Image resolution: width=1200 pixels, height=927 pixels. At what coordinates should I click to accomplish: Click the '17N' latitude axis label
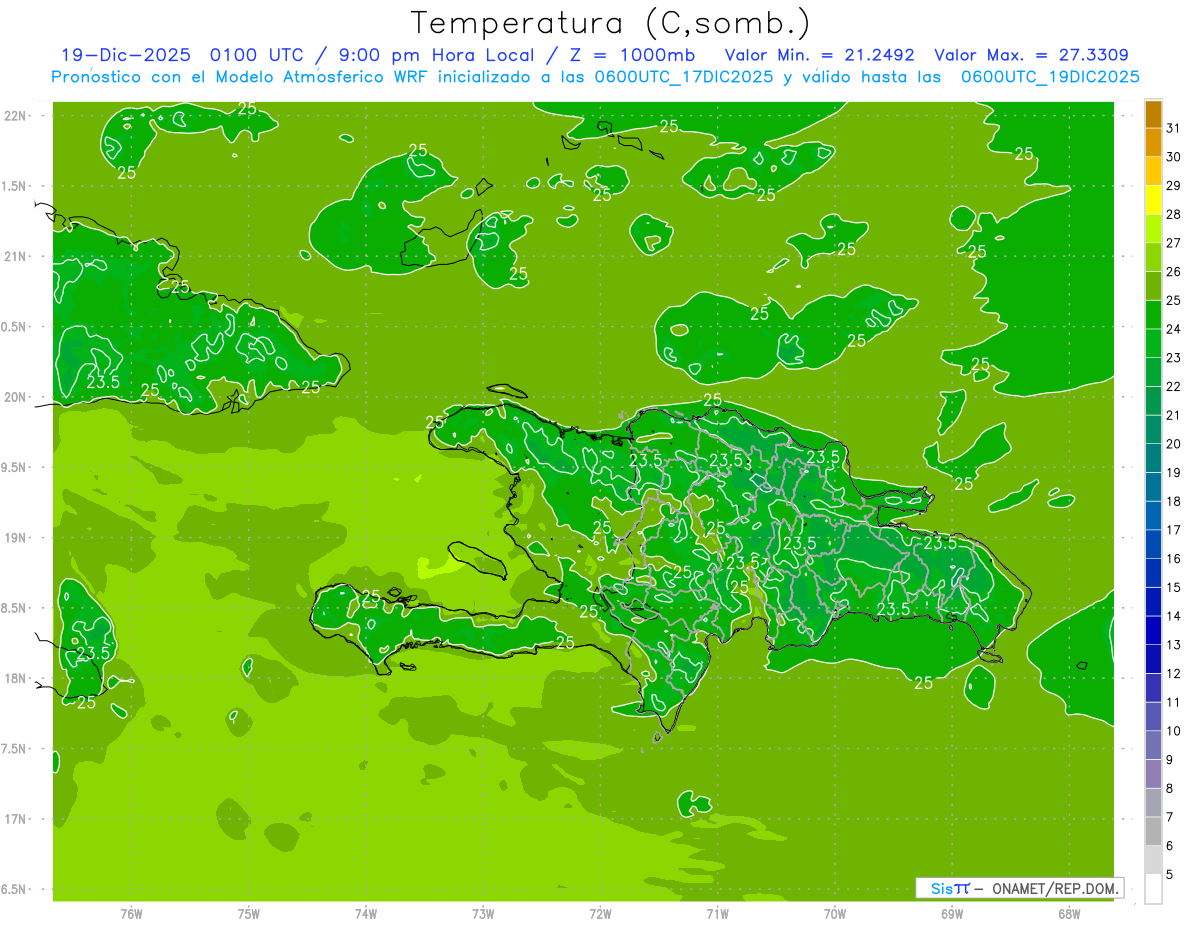16,820
